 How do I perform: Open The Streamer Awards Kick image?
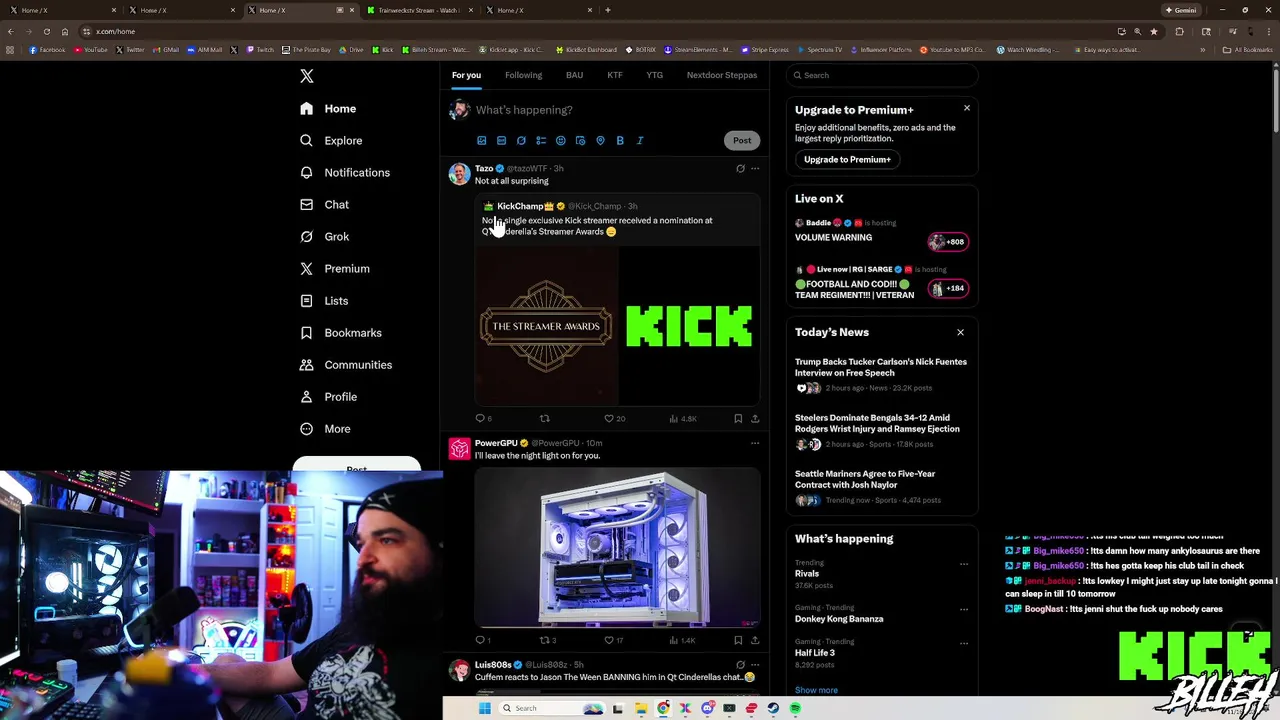[x=617, y=326]
